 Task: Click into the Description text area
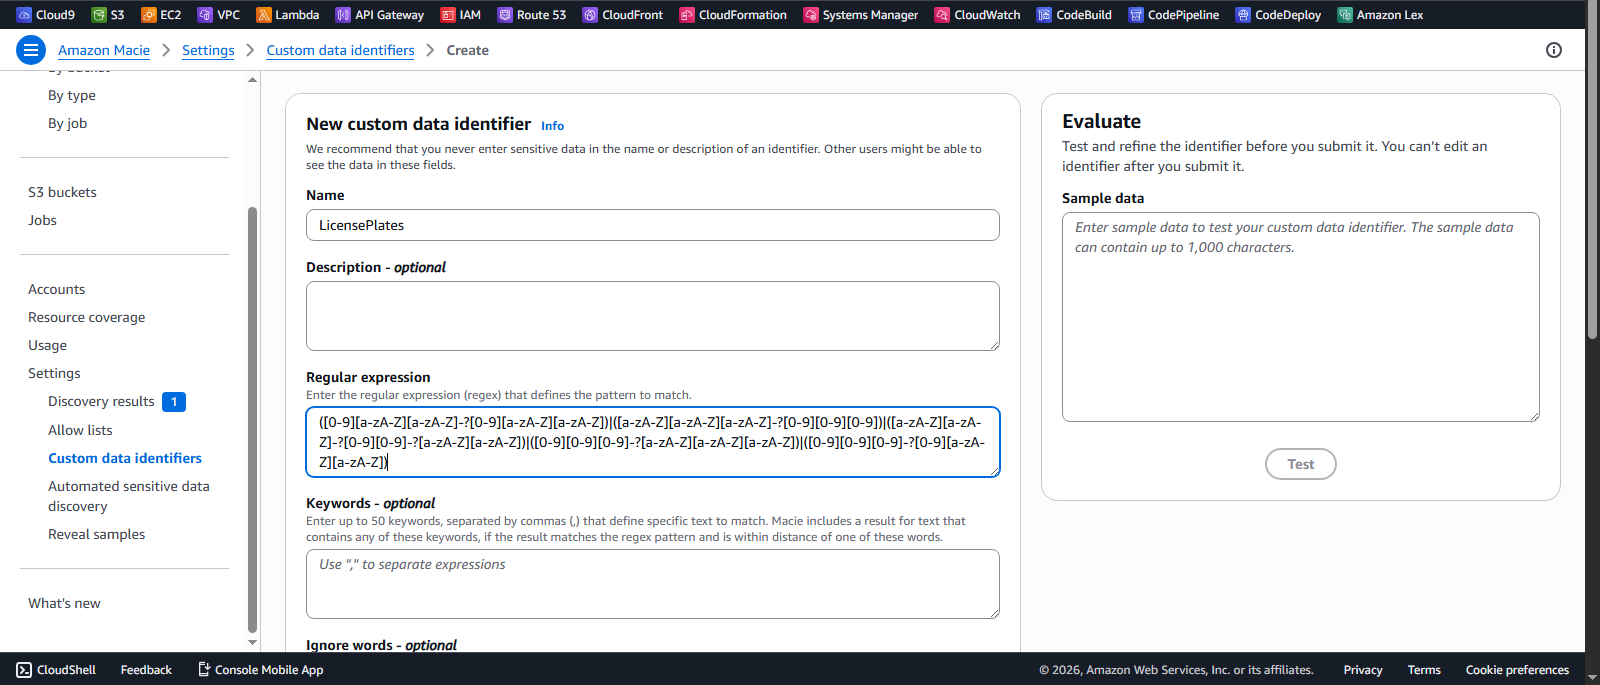[x=653, y=316]
